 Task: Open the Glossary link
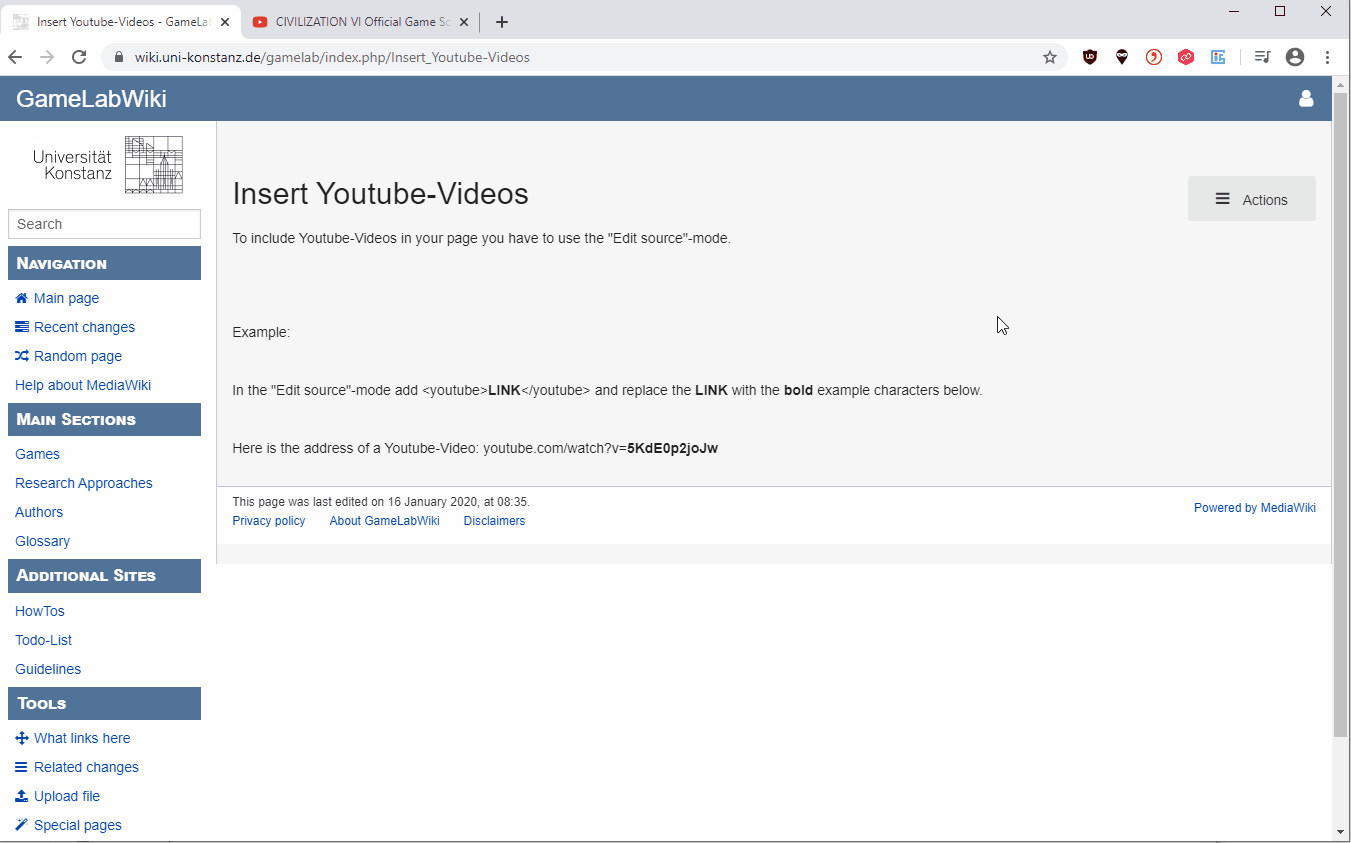[x=42, y=541]
